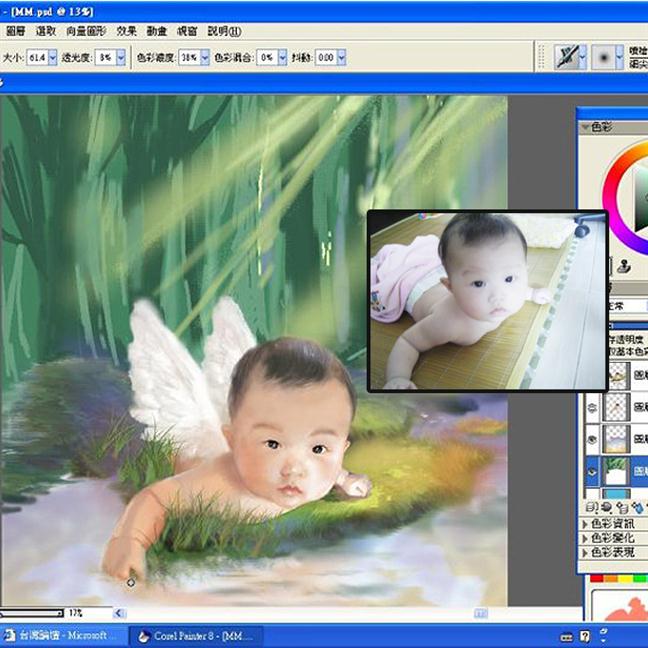Click the reference baby photo thumbnail
This screenshot has height=648, width=648.
(486, 299)
